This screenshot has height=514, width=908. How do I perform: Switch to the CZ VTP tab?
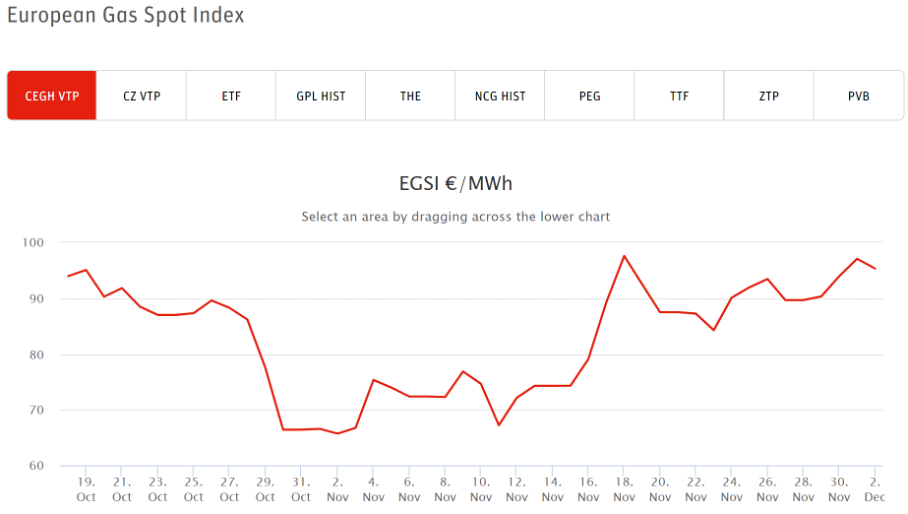pos(141,96)
